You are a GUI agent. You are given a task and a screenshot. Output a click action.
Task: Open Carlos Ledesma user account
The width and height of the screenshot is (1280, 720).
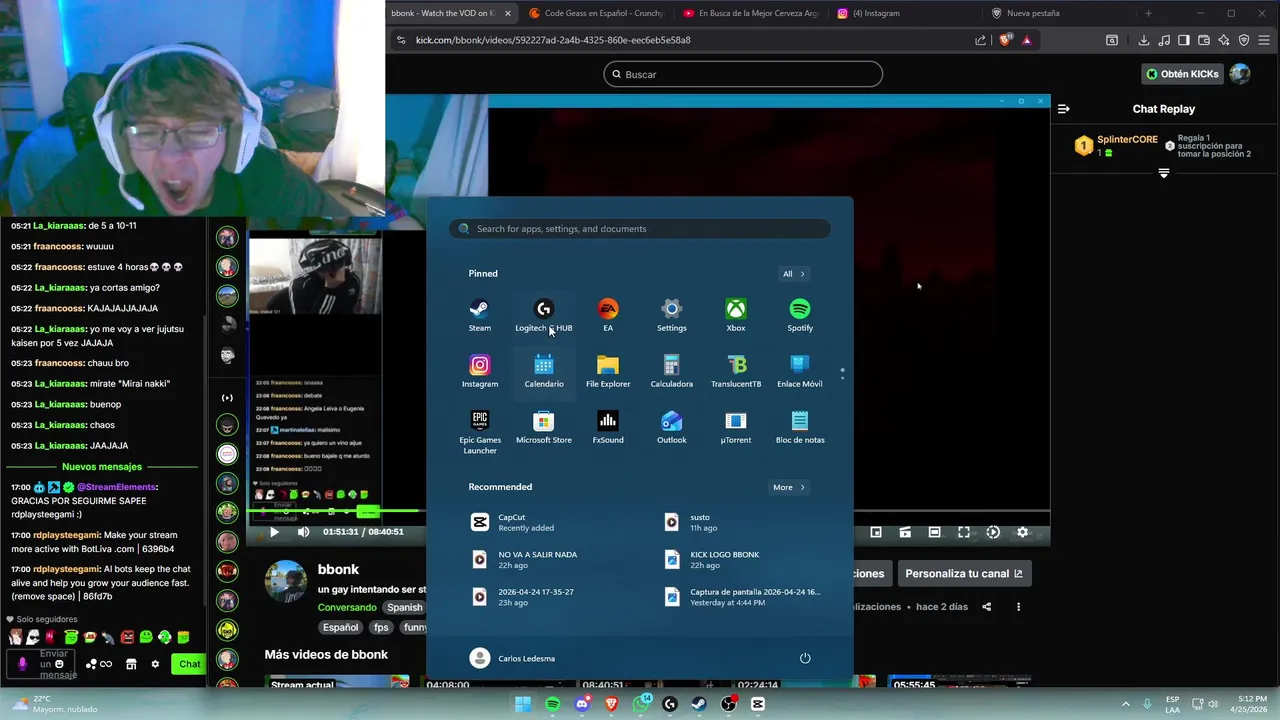pos(513,658)
